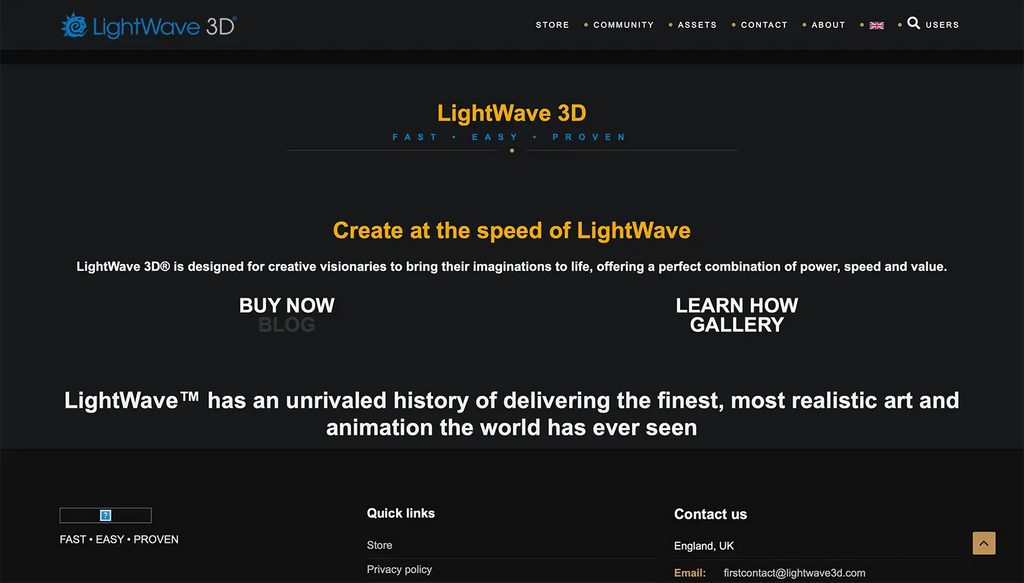Click the blue 'FAST • EASY • PROVEN' subtitle
1024x583 pixels.
click(510, 137)
